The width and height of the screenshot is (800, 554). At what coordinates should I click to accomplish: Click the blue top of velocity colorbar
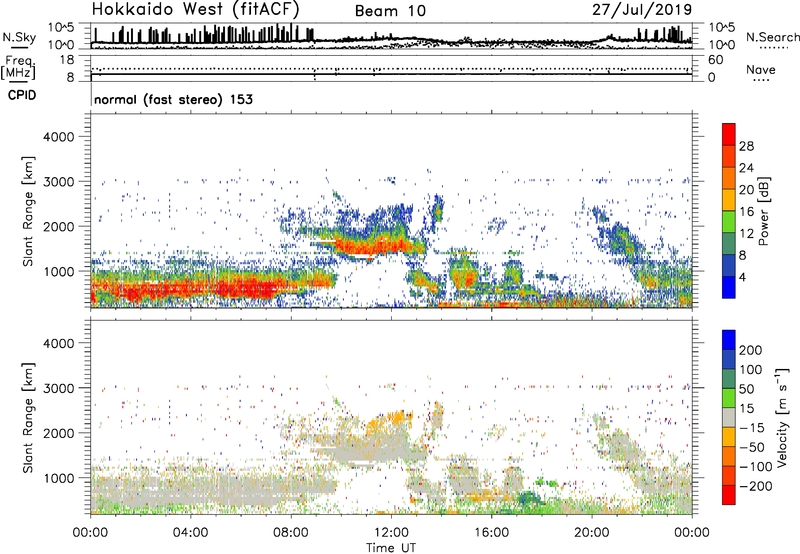(x=729, y=340)
